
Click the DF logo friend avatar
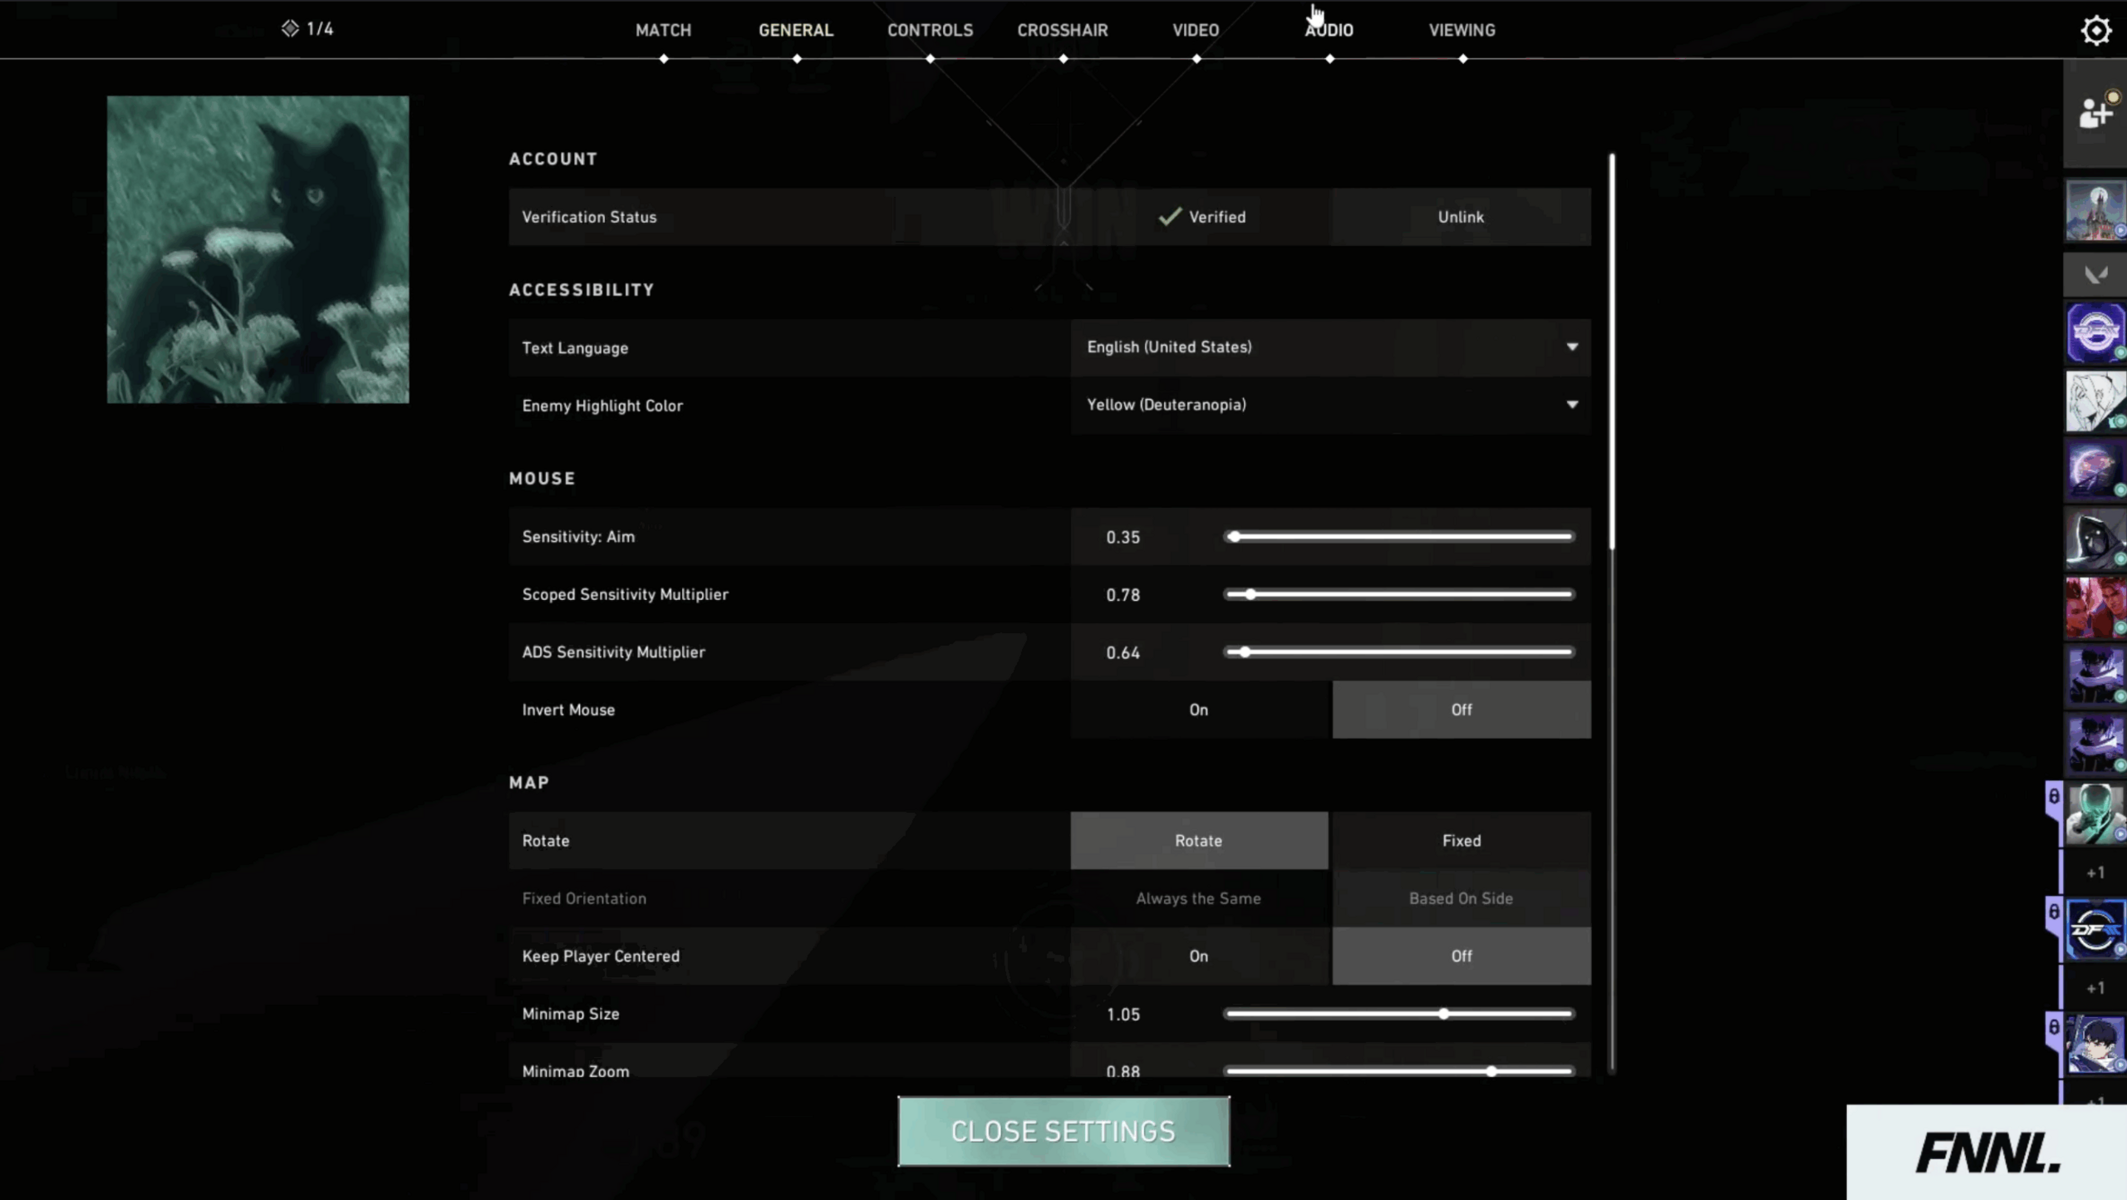point(2095,930)
